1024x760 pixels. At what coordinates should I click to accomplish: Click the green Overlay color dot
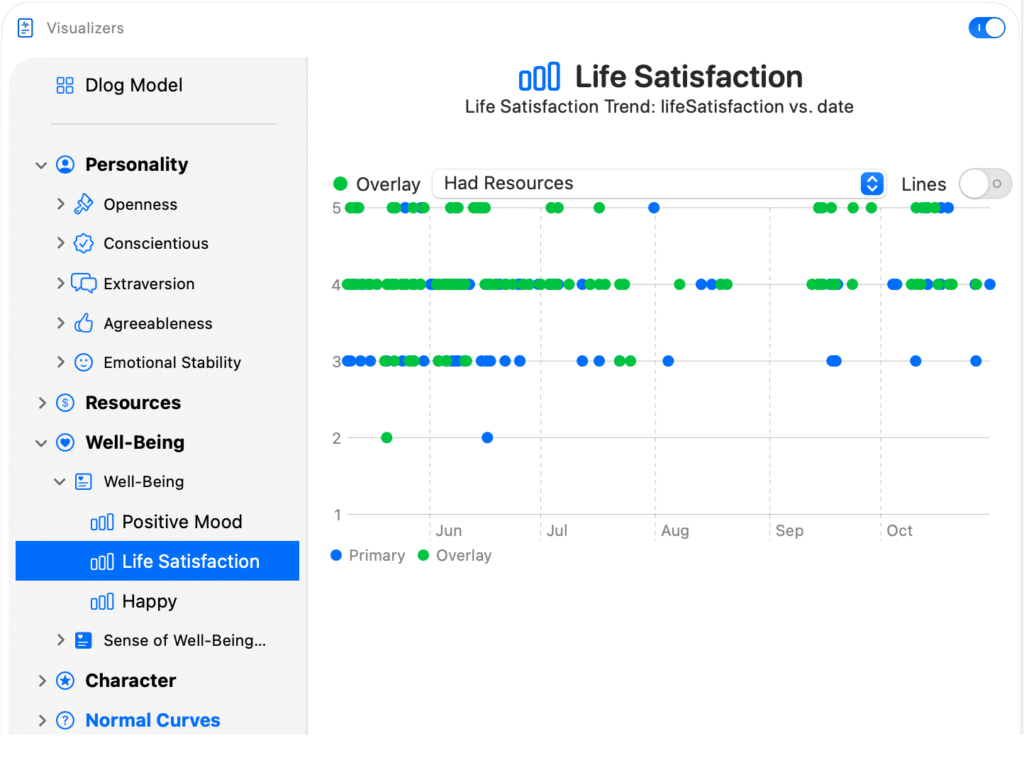tap(340, 184)
